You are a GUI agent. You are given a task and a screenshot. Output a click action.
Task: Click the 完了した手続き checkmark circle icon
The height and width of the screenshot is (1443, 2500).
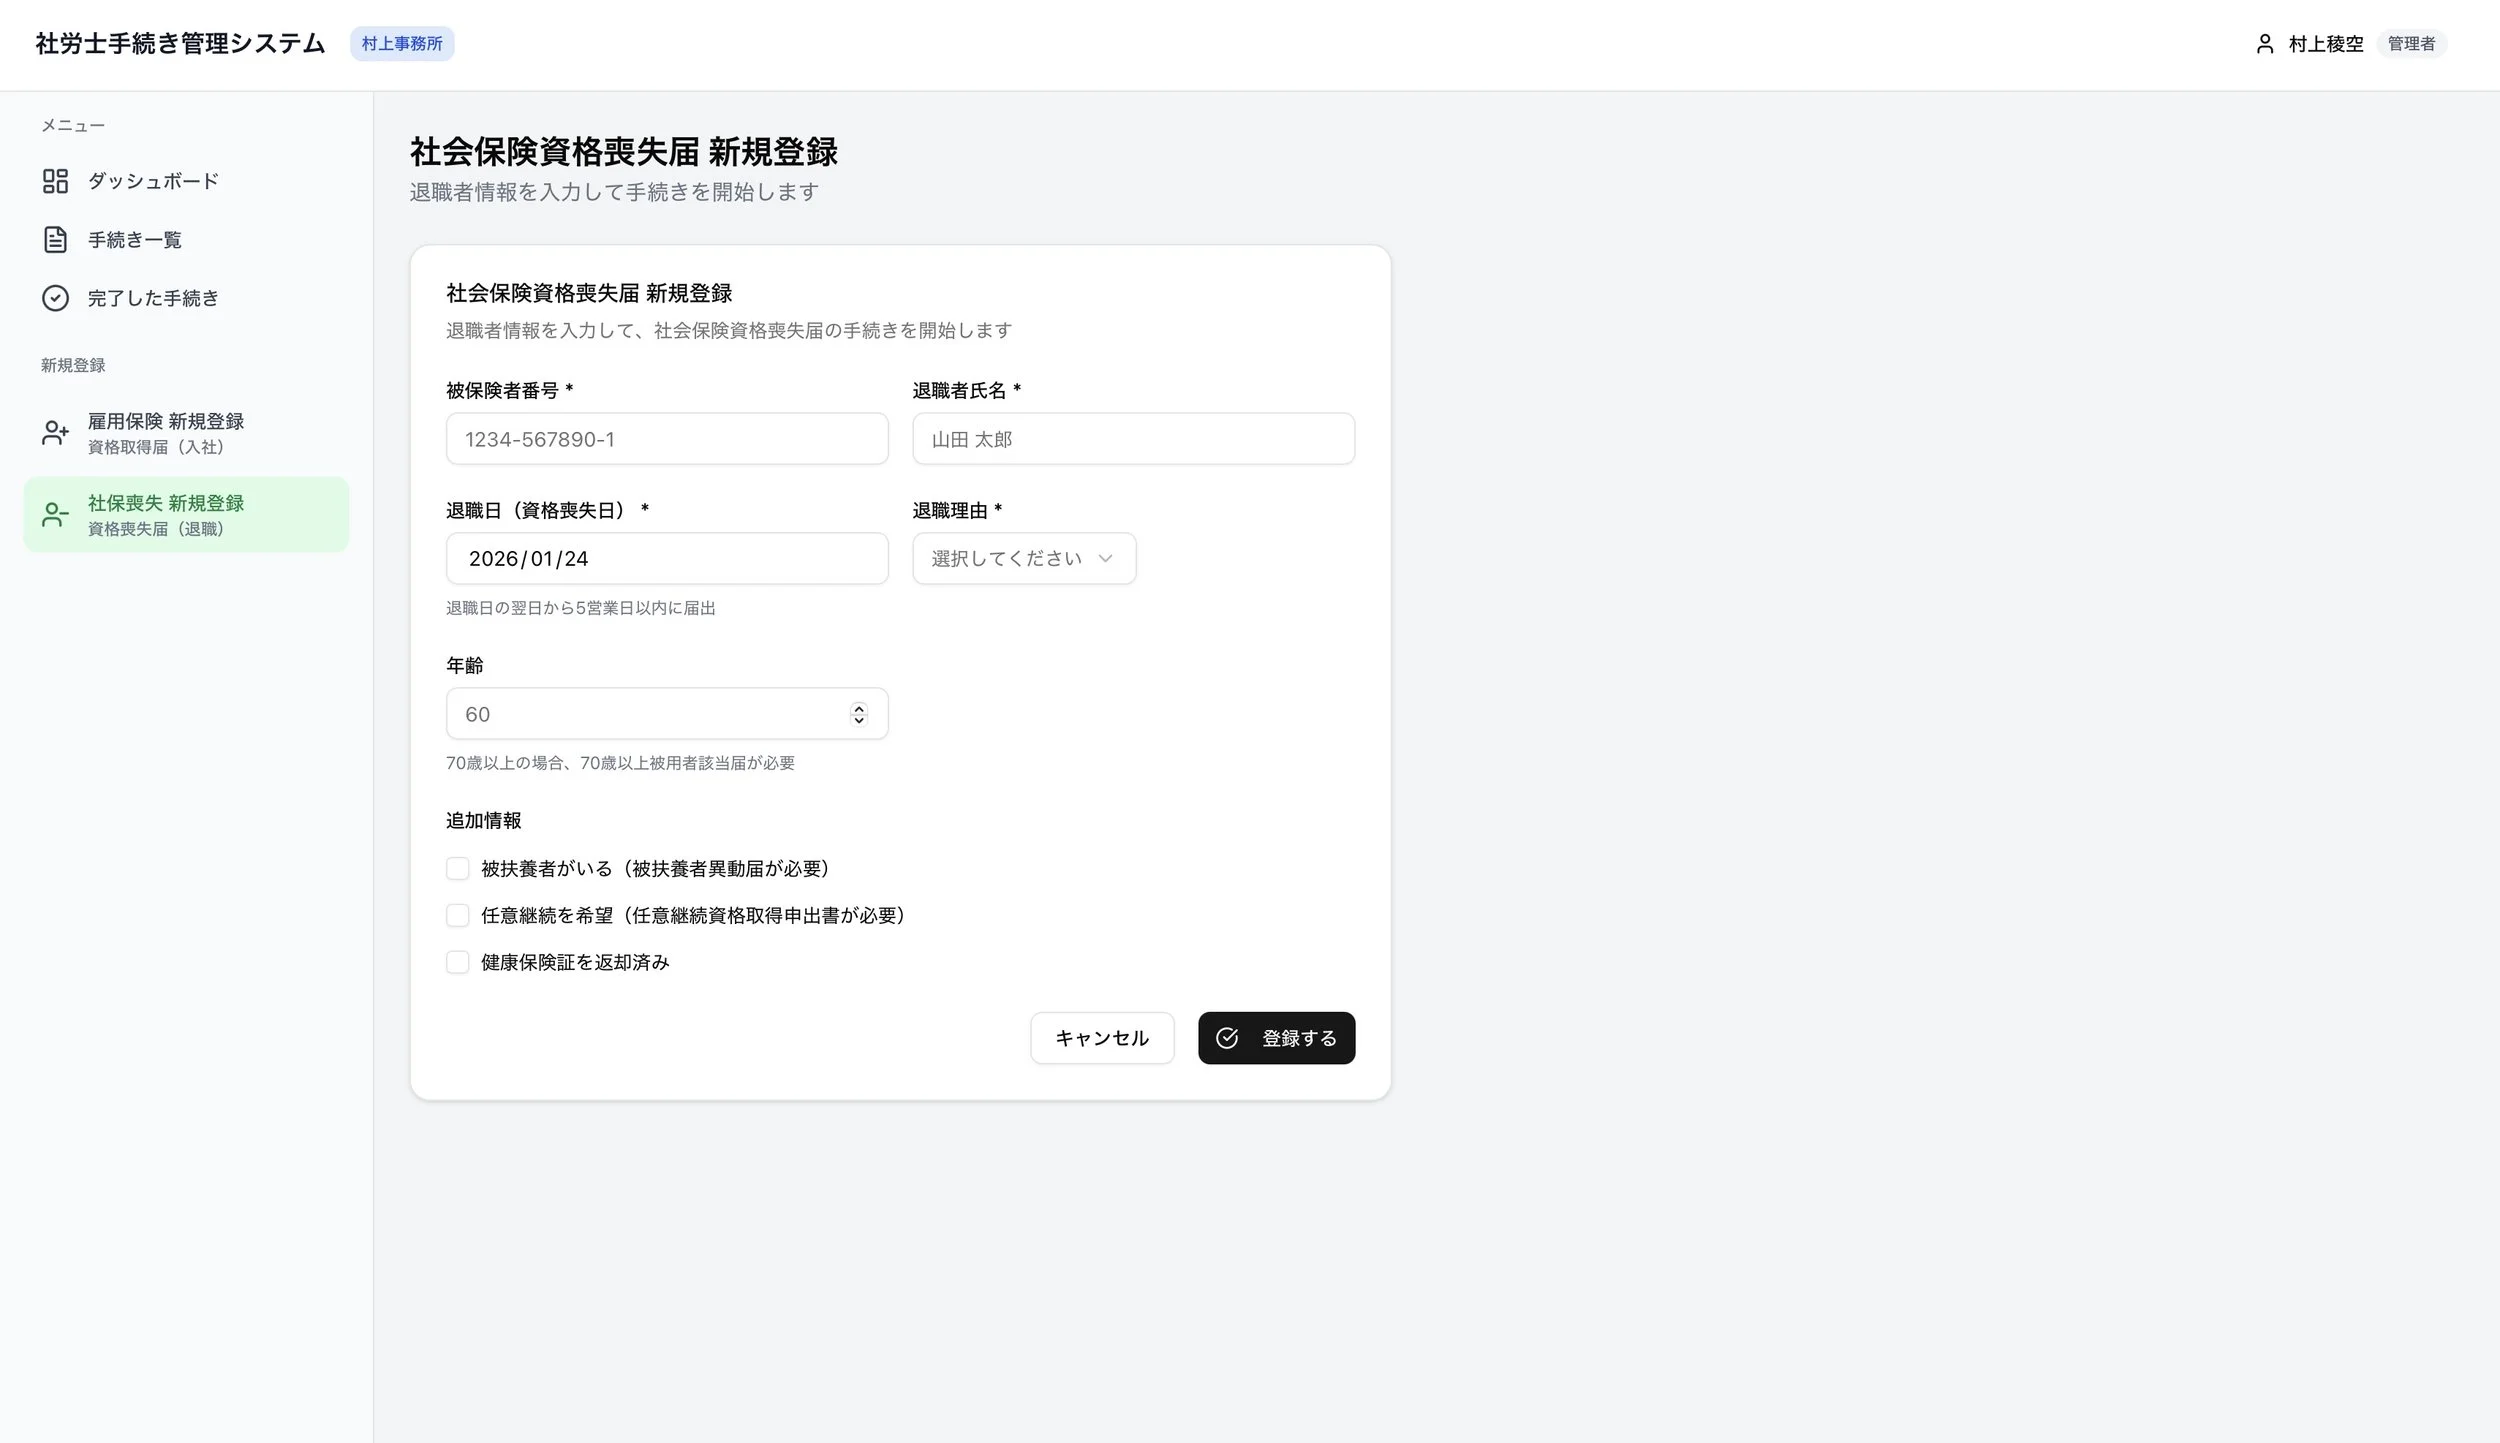click(x=55, y=298)
